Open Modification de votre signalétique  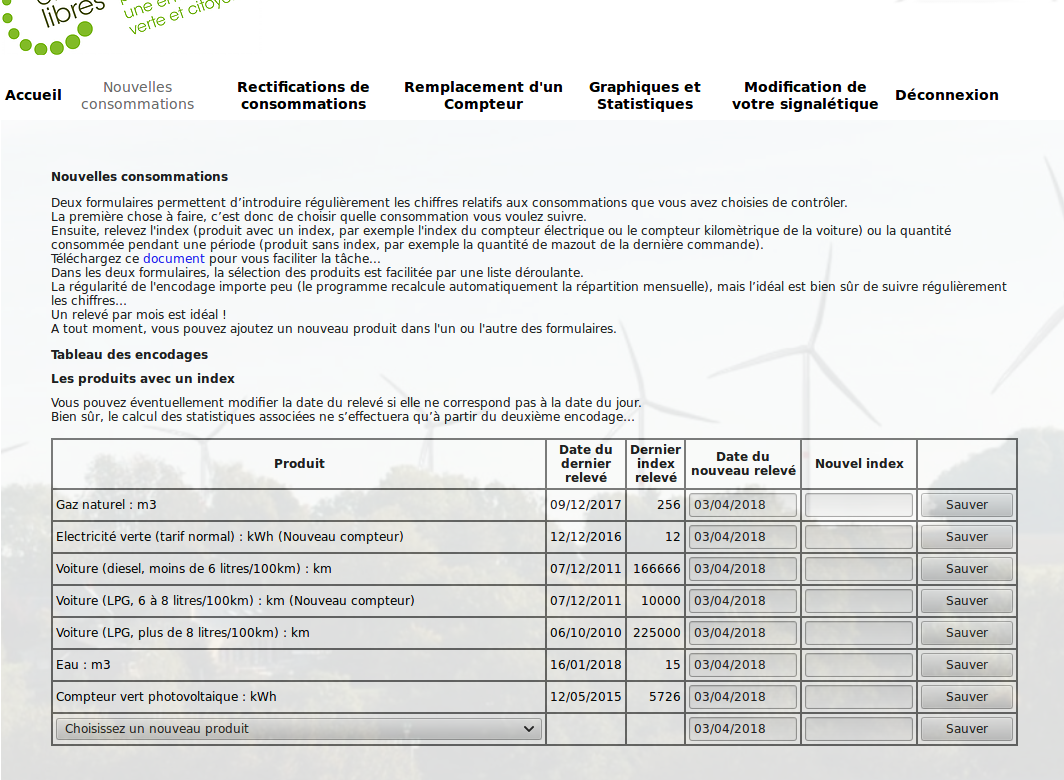(x=805, y=96)
